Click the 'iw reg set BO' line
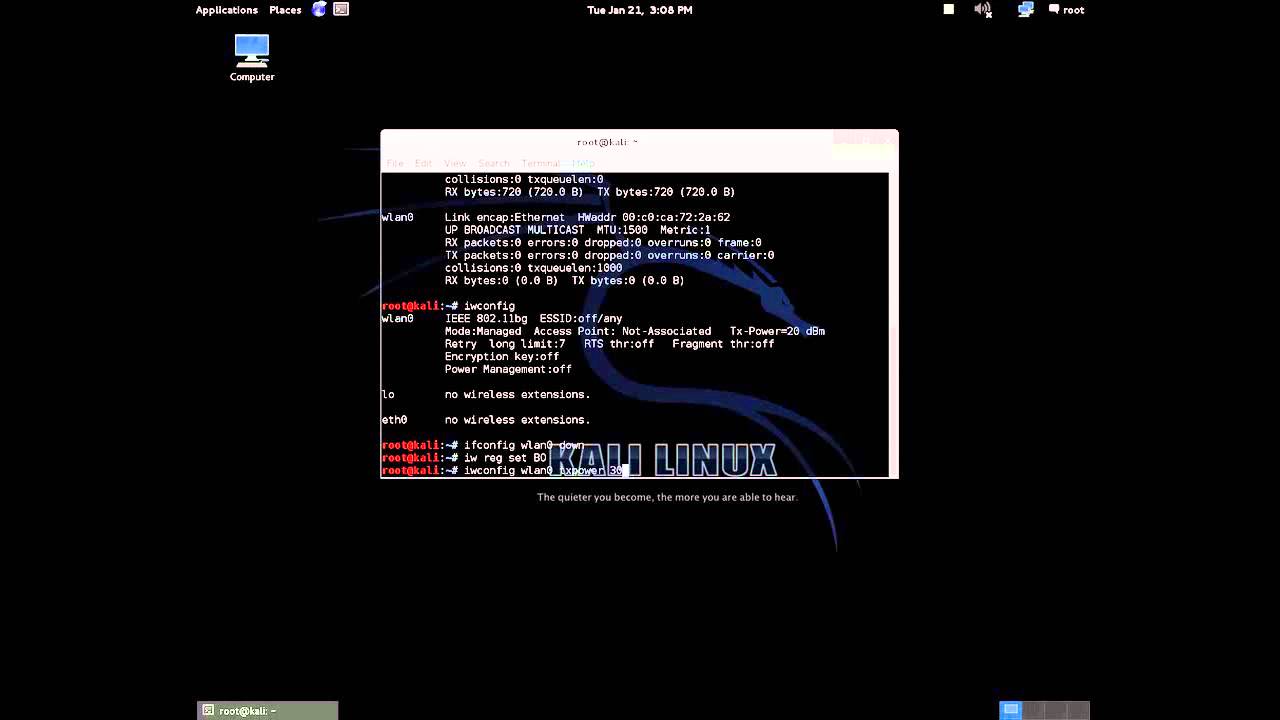Image resolution: width=1280 pixels, height=720 pixels. (464, 458)
